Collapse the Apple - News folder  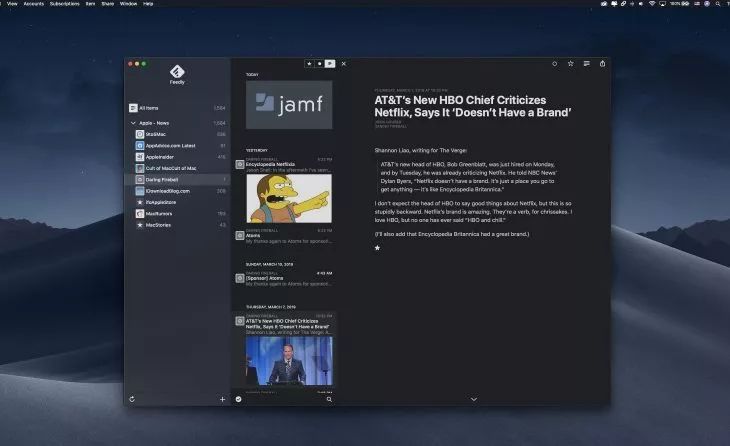click(133, 123)
